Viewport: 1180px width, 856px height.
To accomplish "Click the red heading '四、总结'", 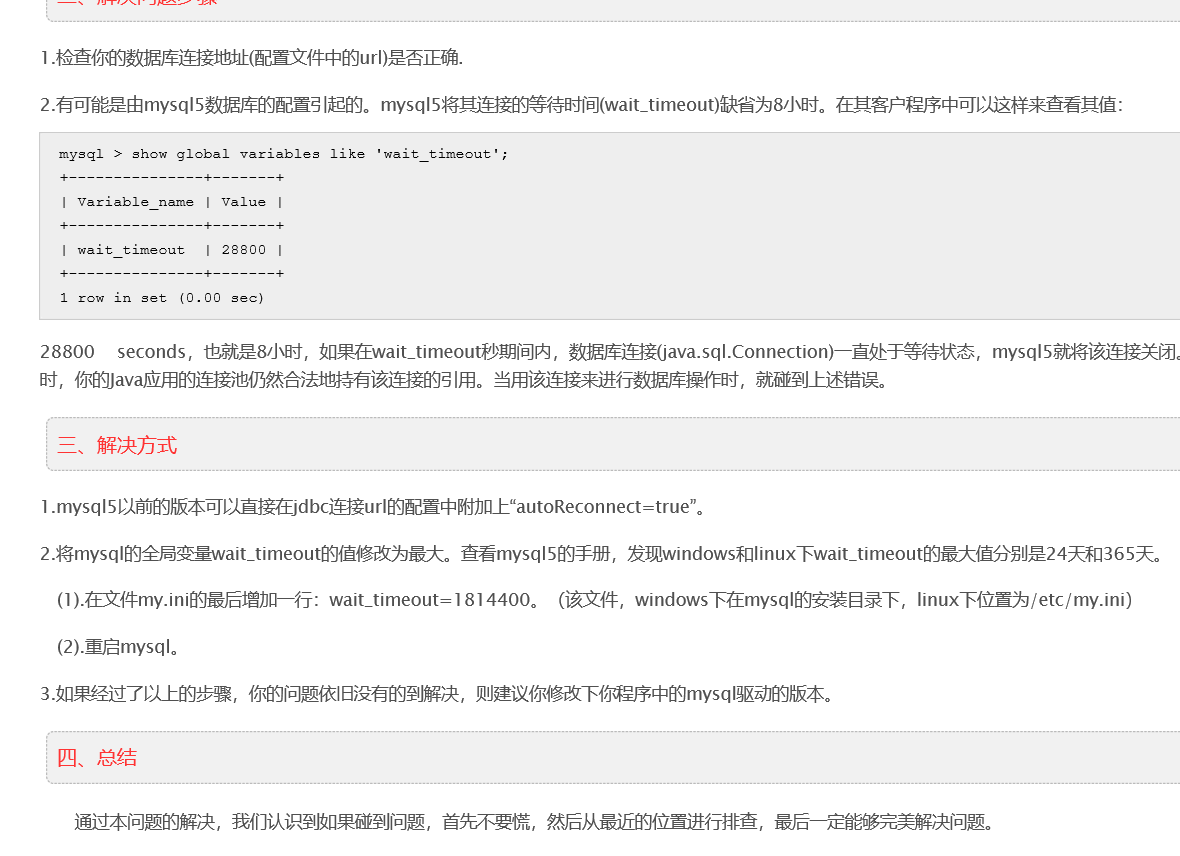I will click(x=102, y=757).
